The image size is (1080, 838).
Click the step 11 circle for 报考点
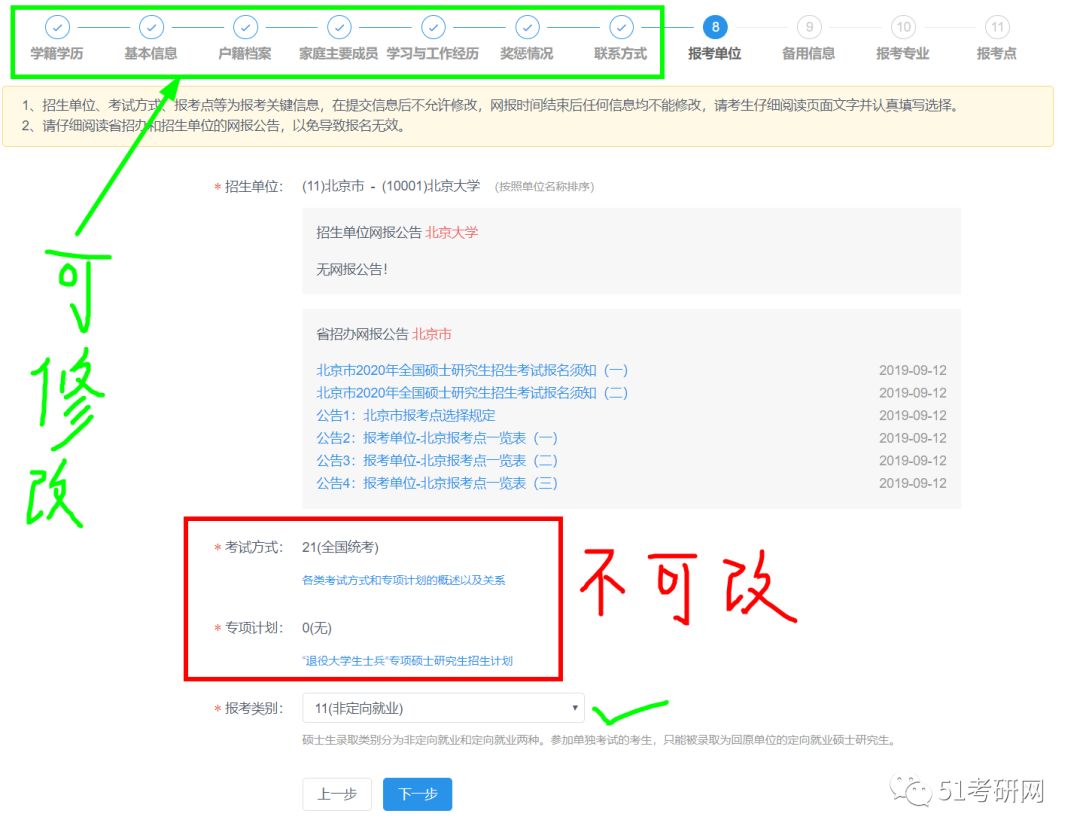tap(997, 28)
